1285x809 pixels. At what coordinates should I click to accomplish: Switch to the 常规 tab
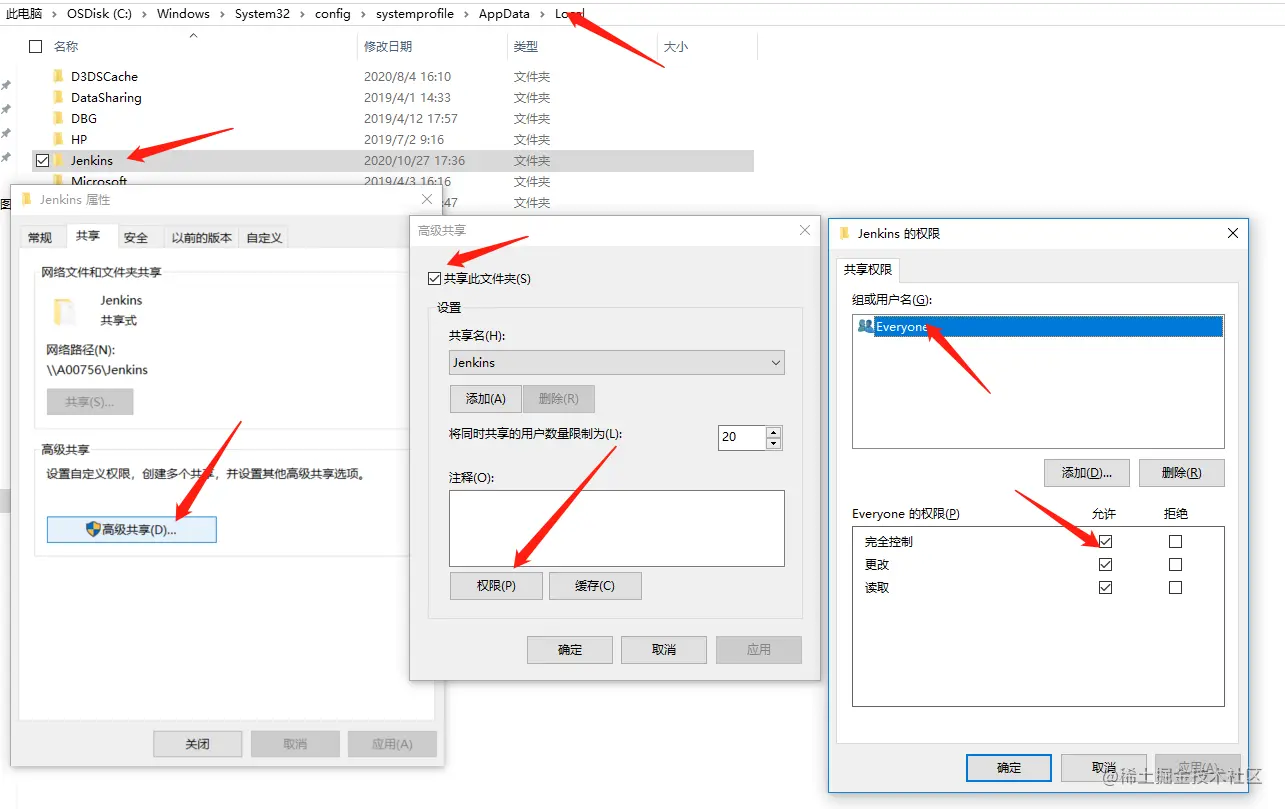(x=40, y=237)
